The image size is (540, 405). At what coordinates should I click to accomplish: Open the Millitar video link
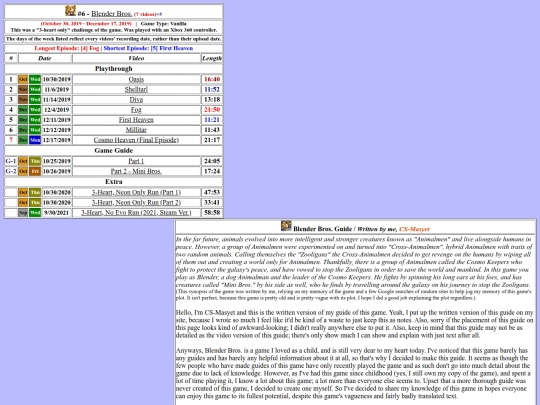pos(136,130)
